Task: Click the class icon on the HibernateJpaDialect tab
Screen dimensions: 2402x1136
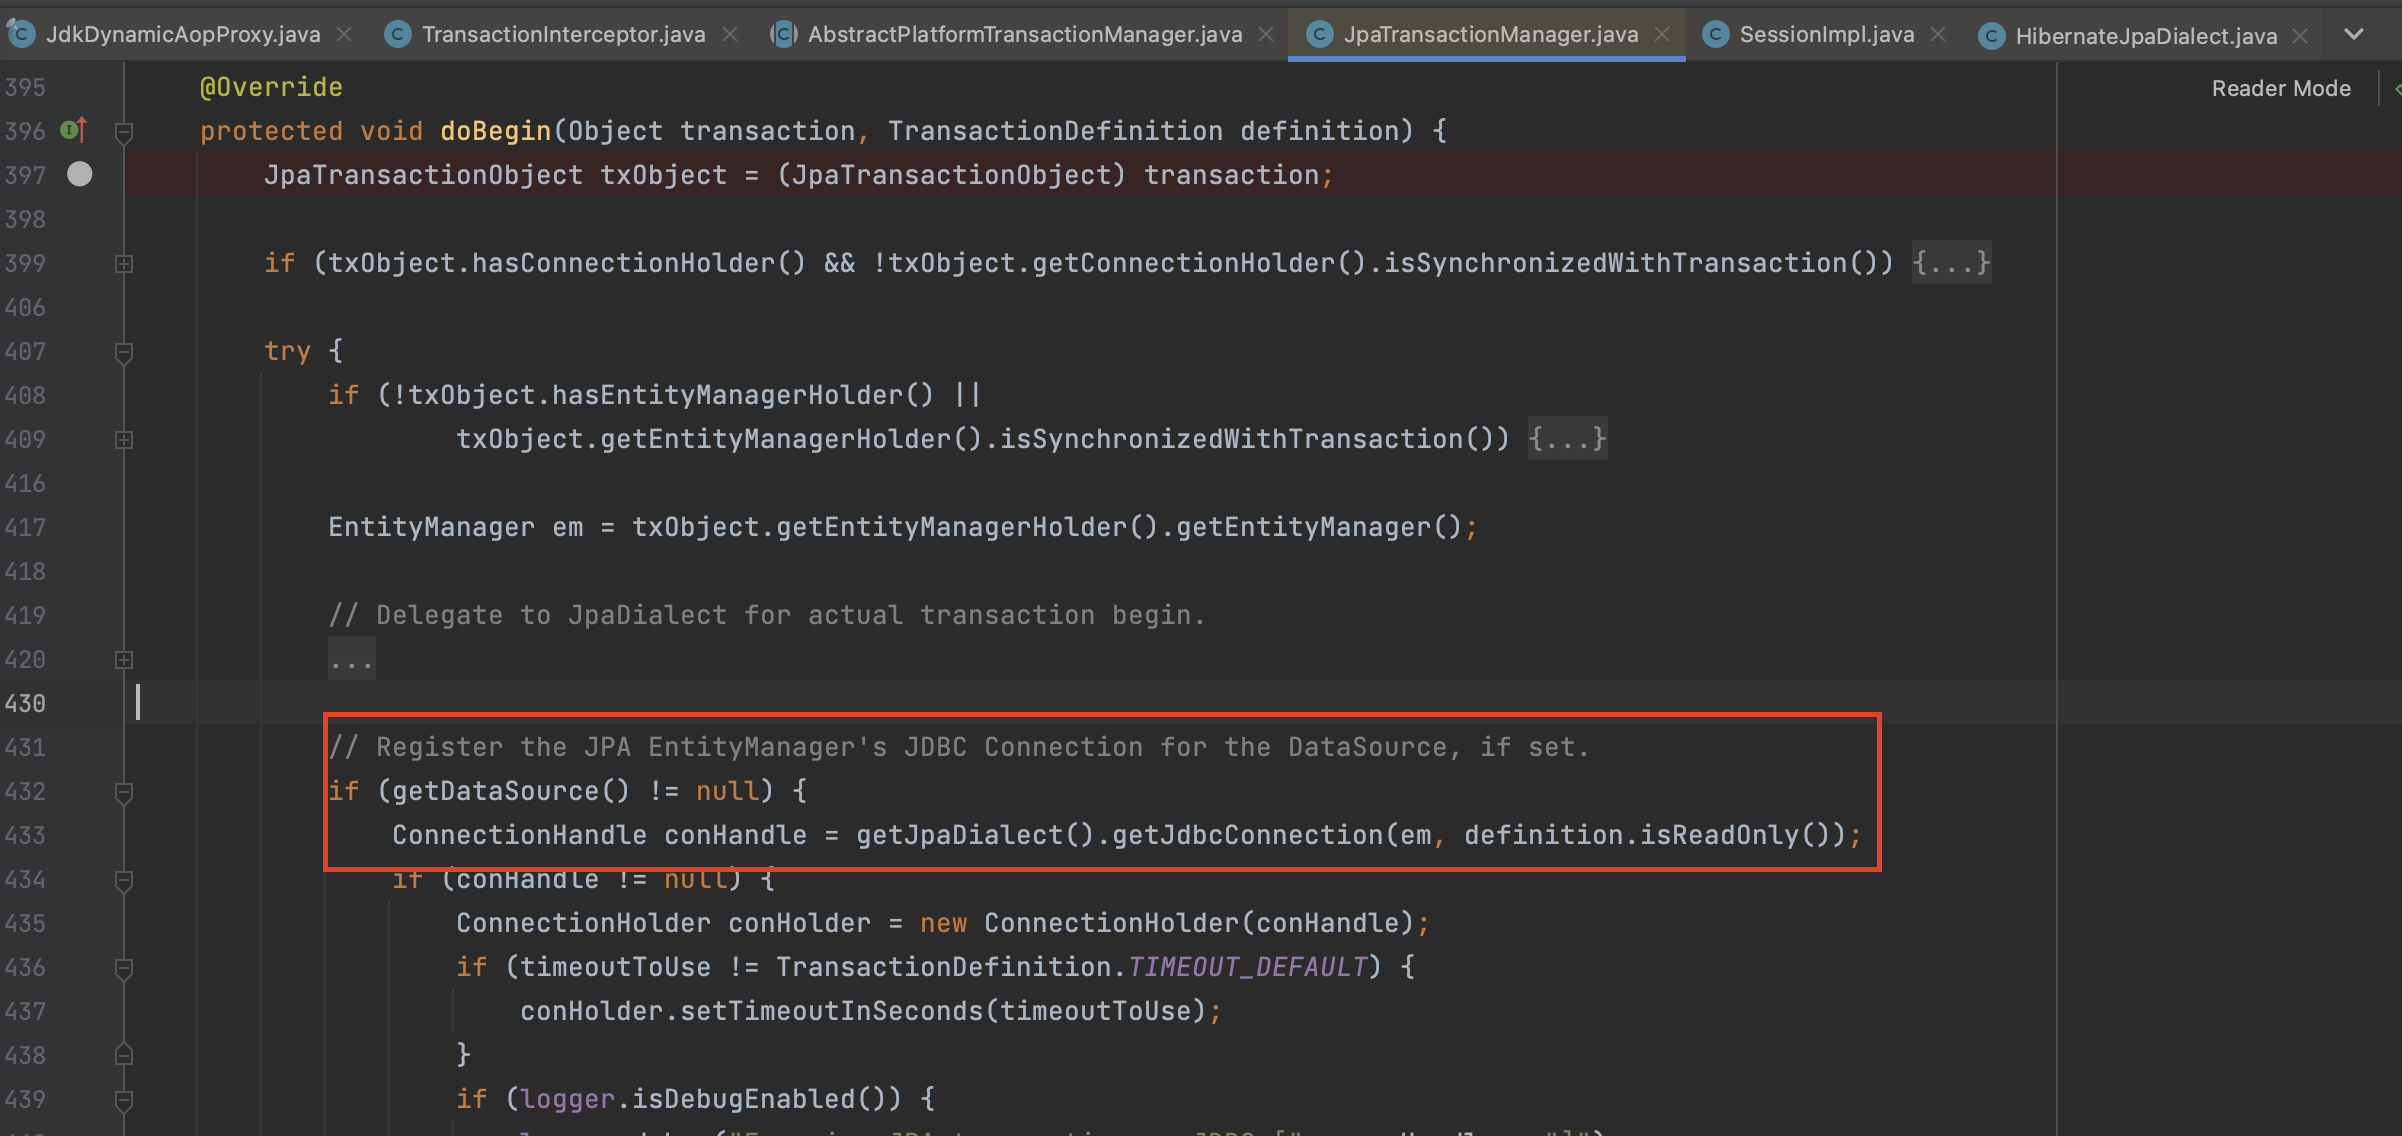Action: click(1991, 36)
